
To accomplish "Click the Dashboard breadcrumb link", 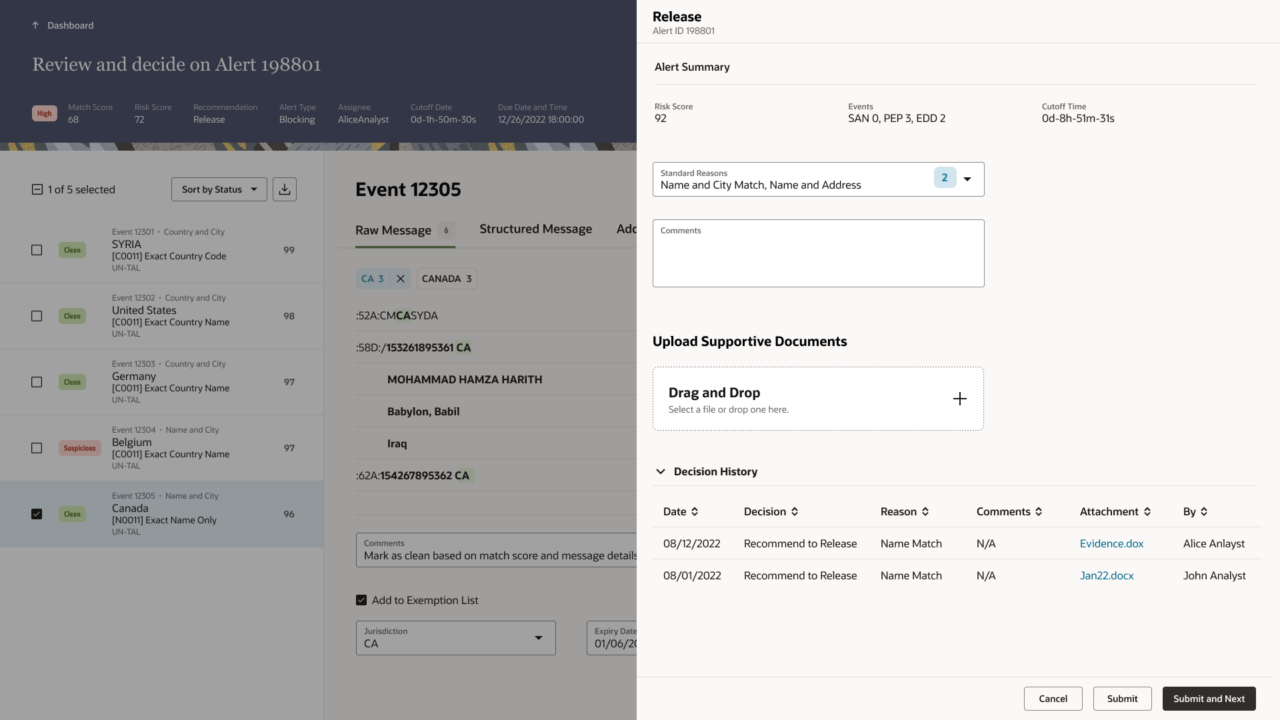I will point(70,25).
